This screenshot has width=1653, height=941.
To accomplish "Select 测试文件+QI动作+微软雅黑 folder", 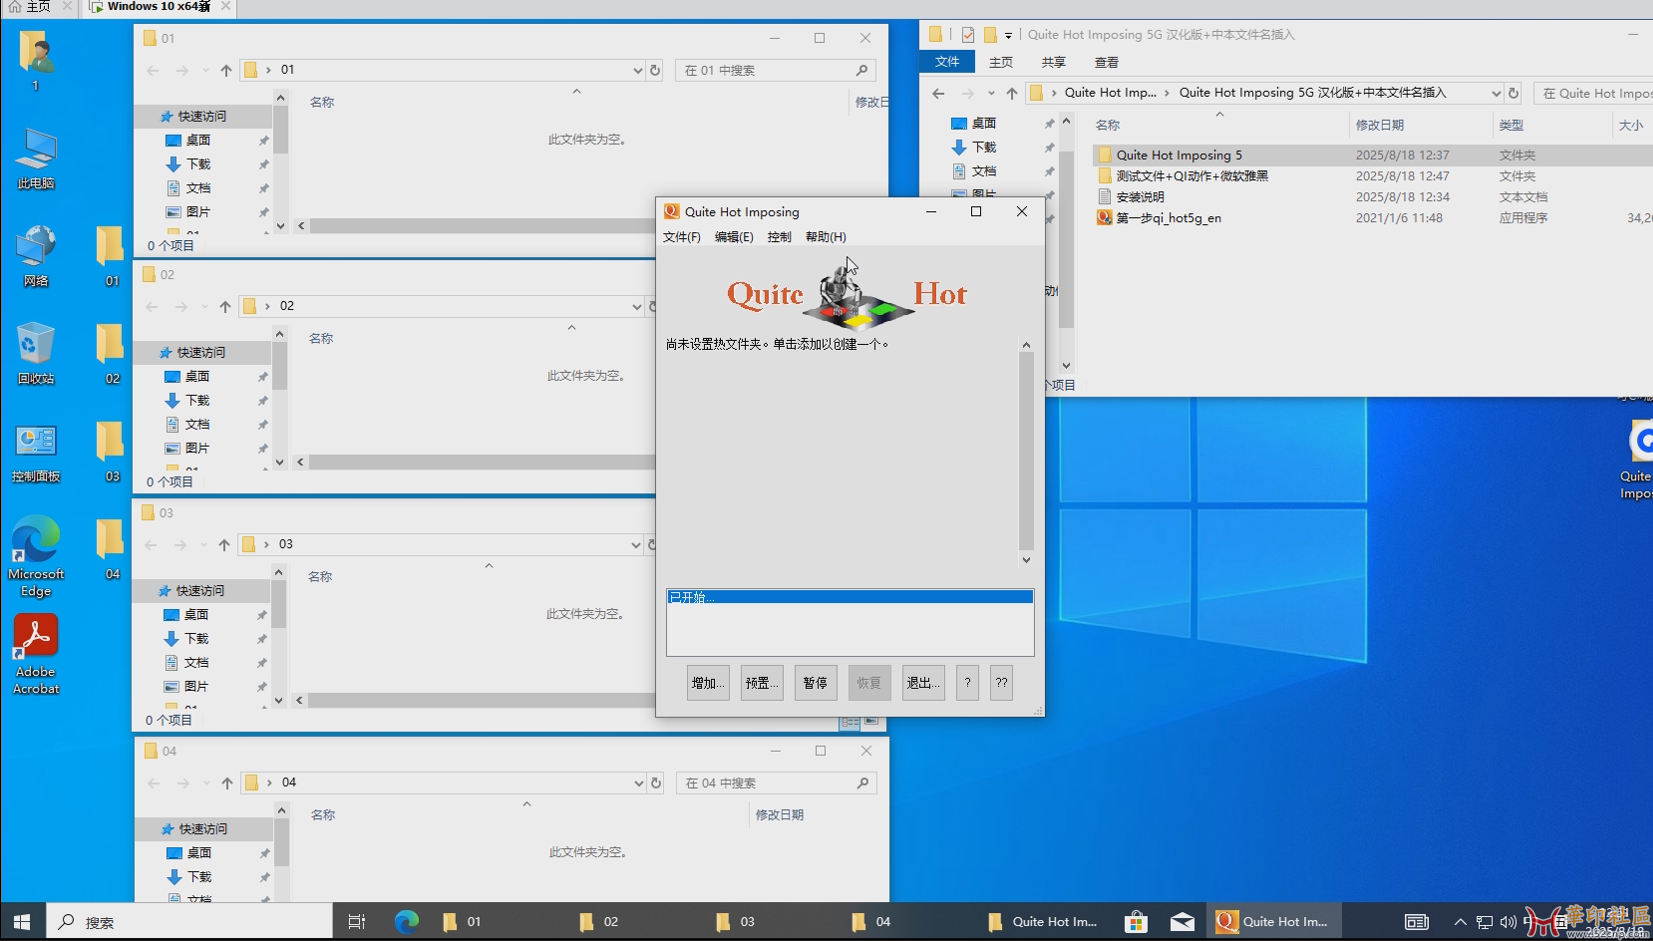I will [x=1192, y=176].
